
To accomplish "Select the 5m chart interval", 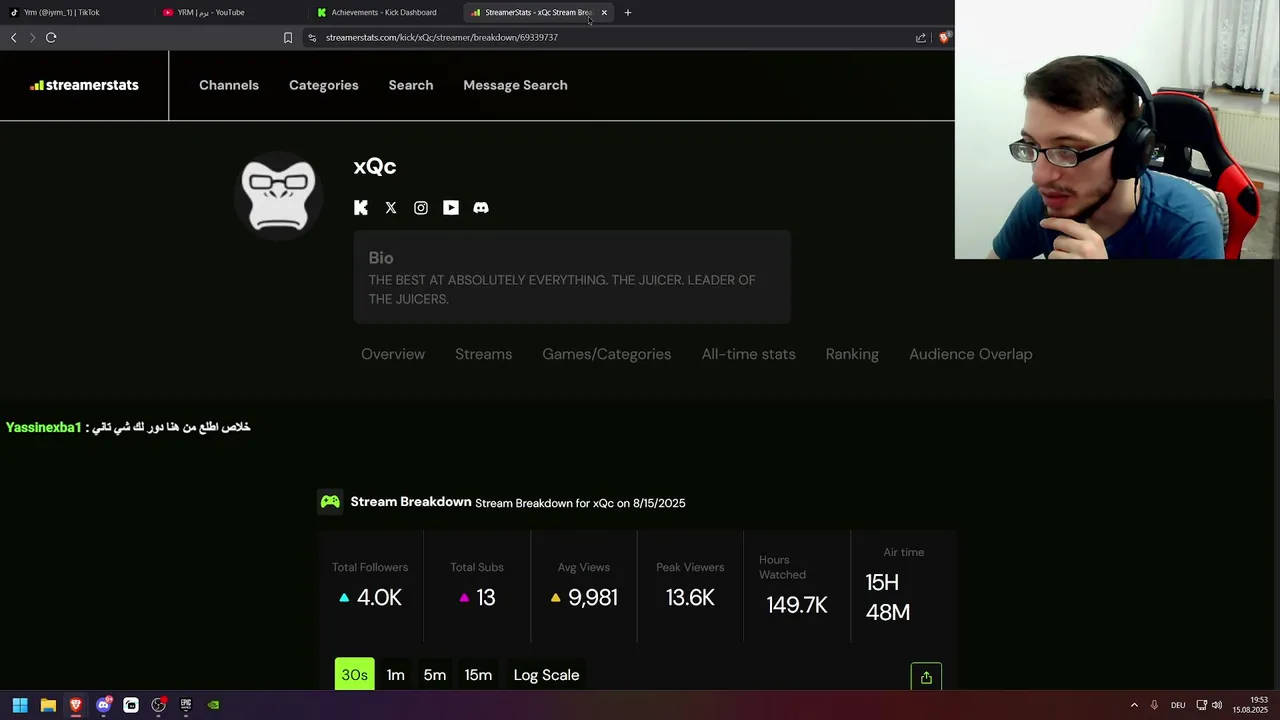I will coord(435,675).
